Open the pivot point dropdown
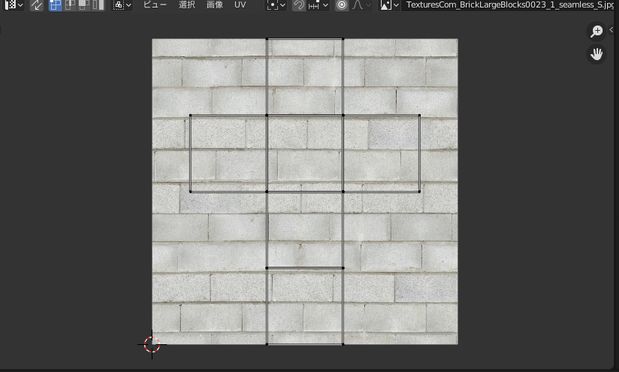 [276, 5]
